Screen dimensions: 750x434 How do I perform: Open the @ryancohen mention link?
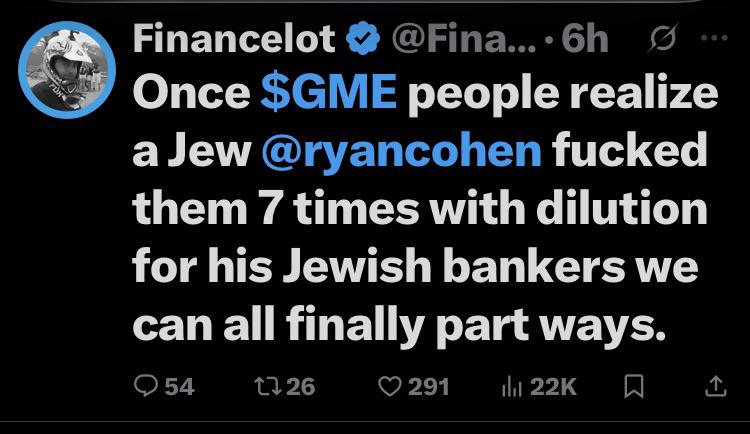click(x=400, y=152)
